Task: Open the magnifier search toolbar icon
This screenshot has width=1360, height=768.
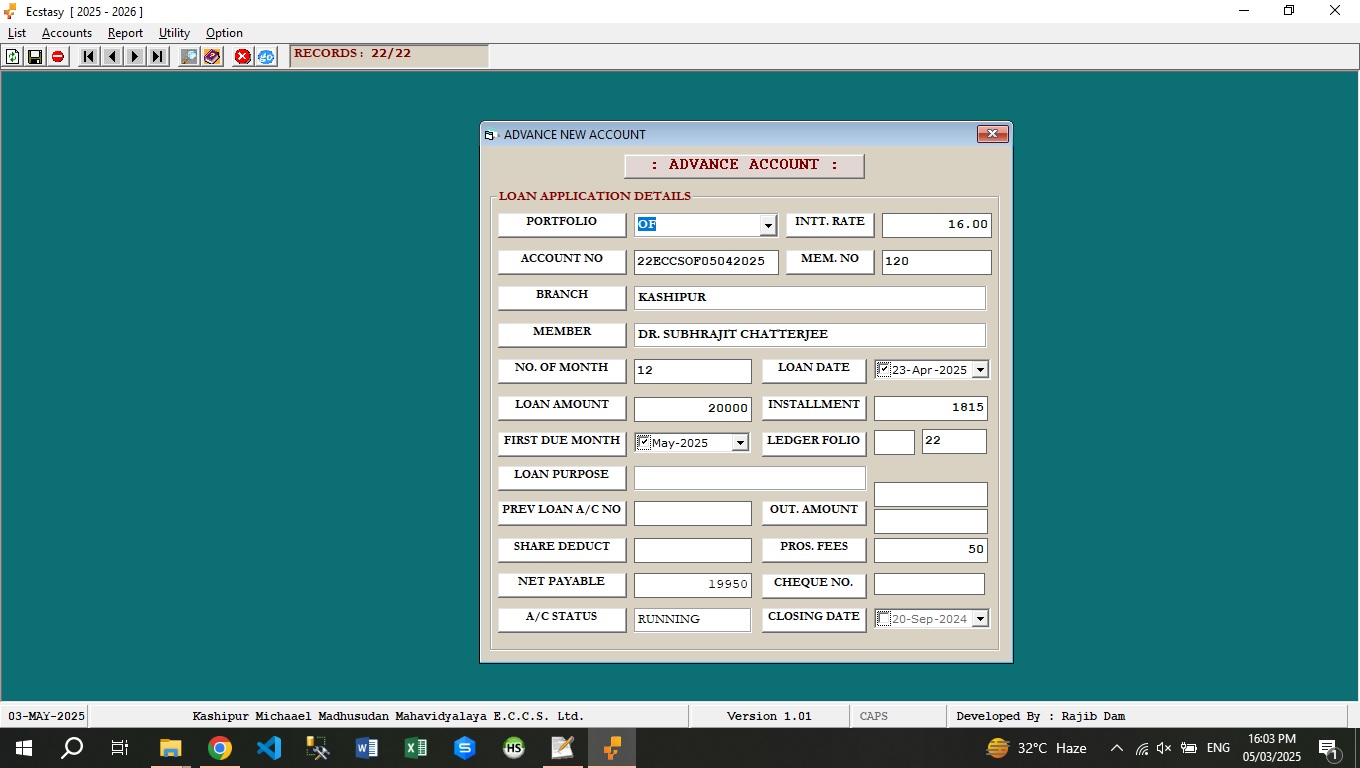Action: click(189, 57)
